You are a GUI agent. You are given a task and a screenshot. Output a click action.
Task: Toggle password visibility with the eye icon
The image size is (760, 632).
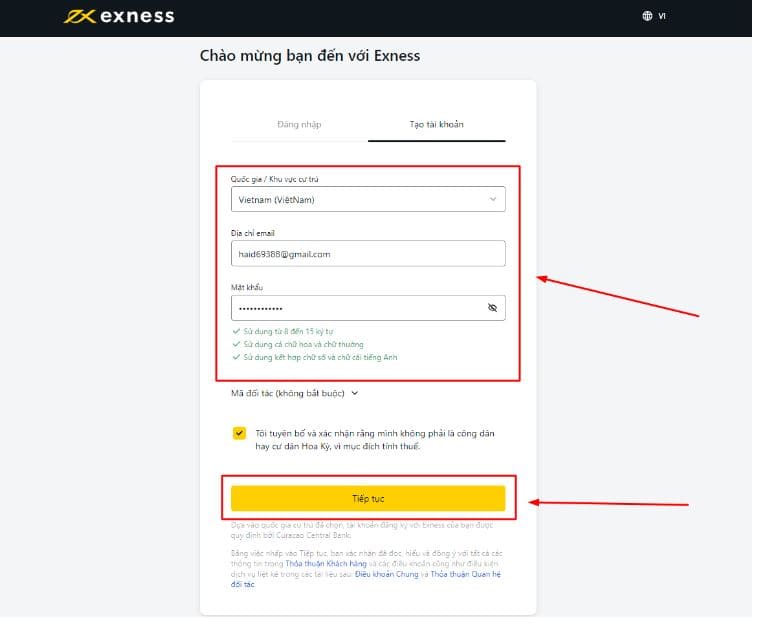pyautogui.click(x=492, y=308)
